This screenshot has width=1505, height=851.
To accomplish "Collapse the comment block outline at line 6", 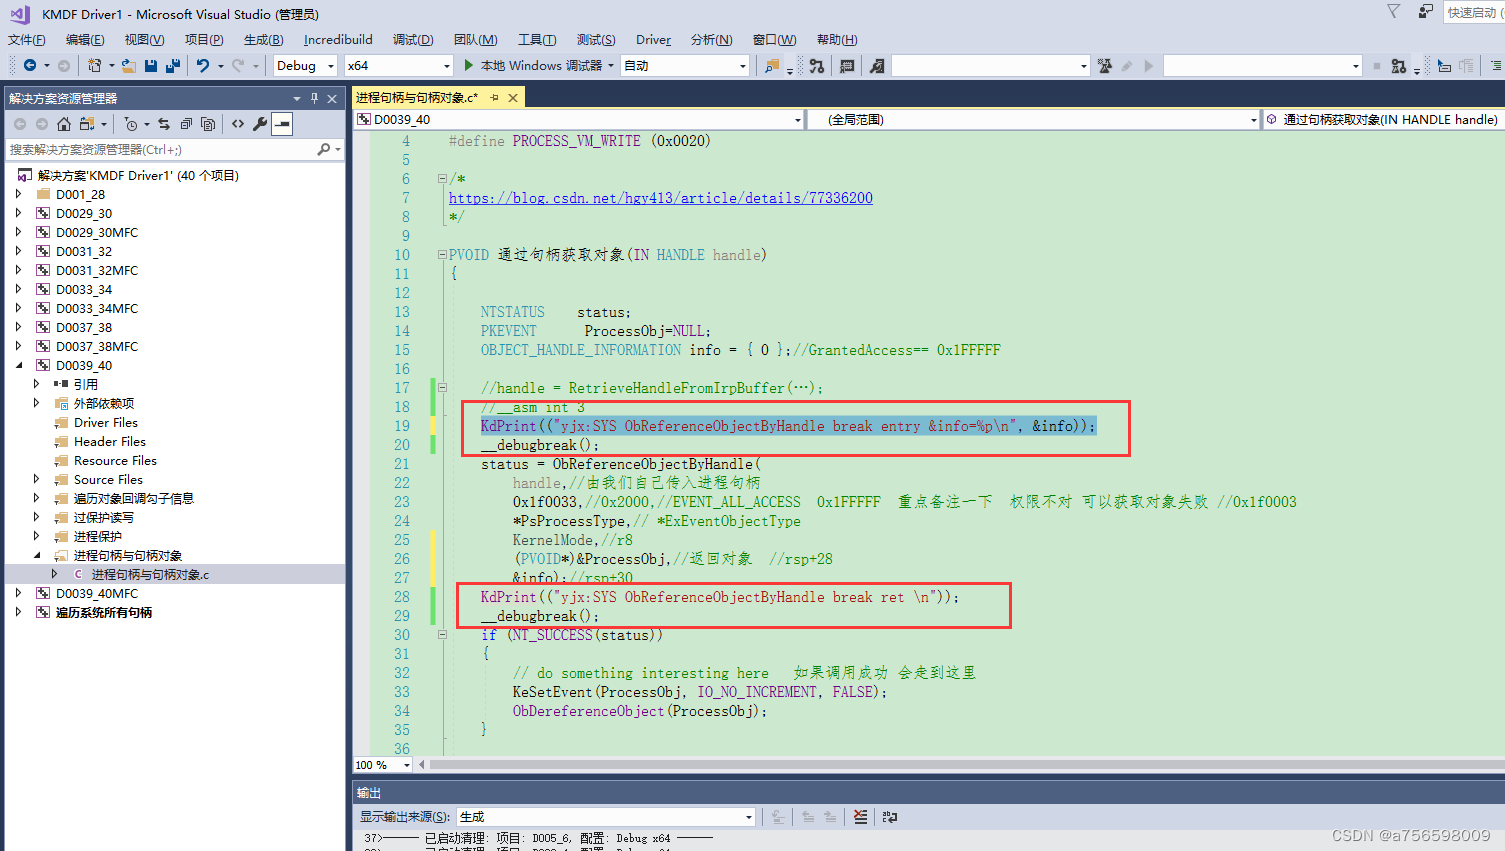I will point(442,178).
